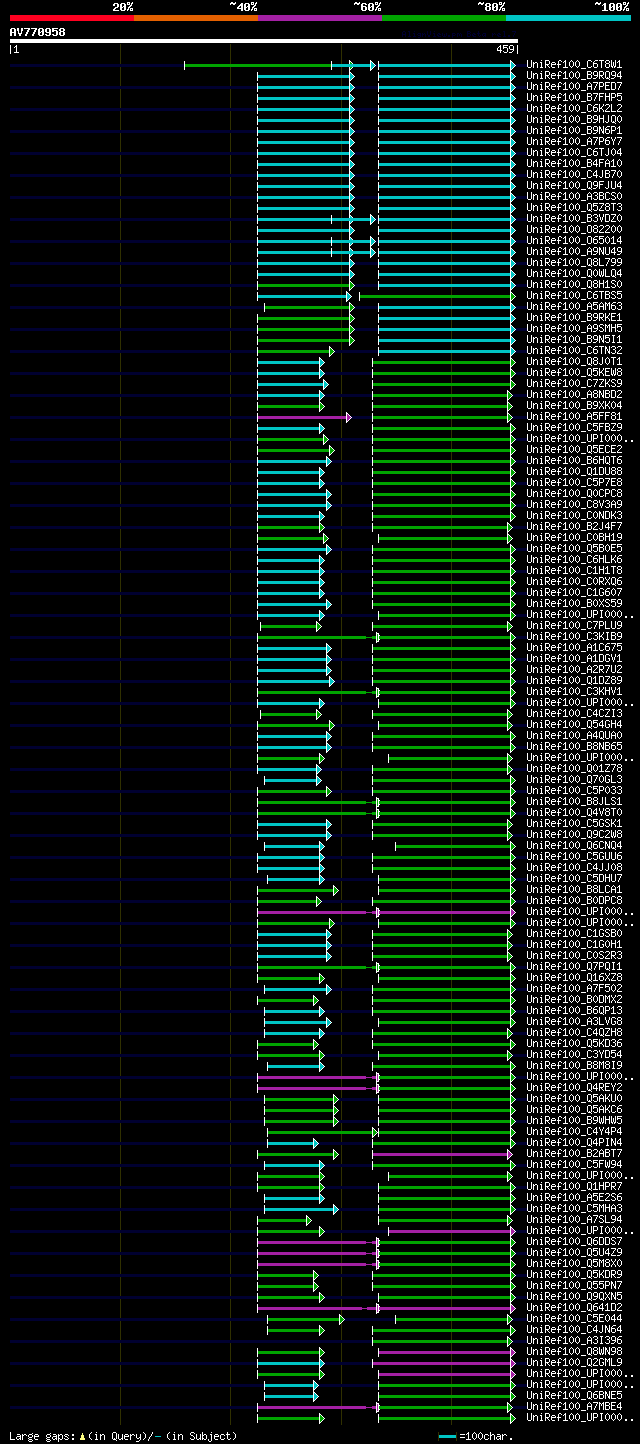Click the red 20% identity legend bar
This screenshot has height=1444, width=640.
72,18
